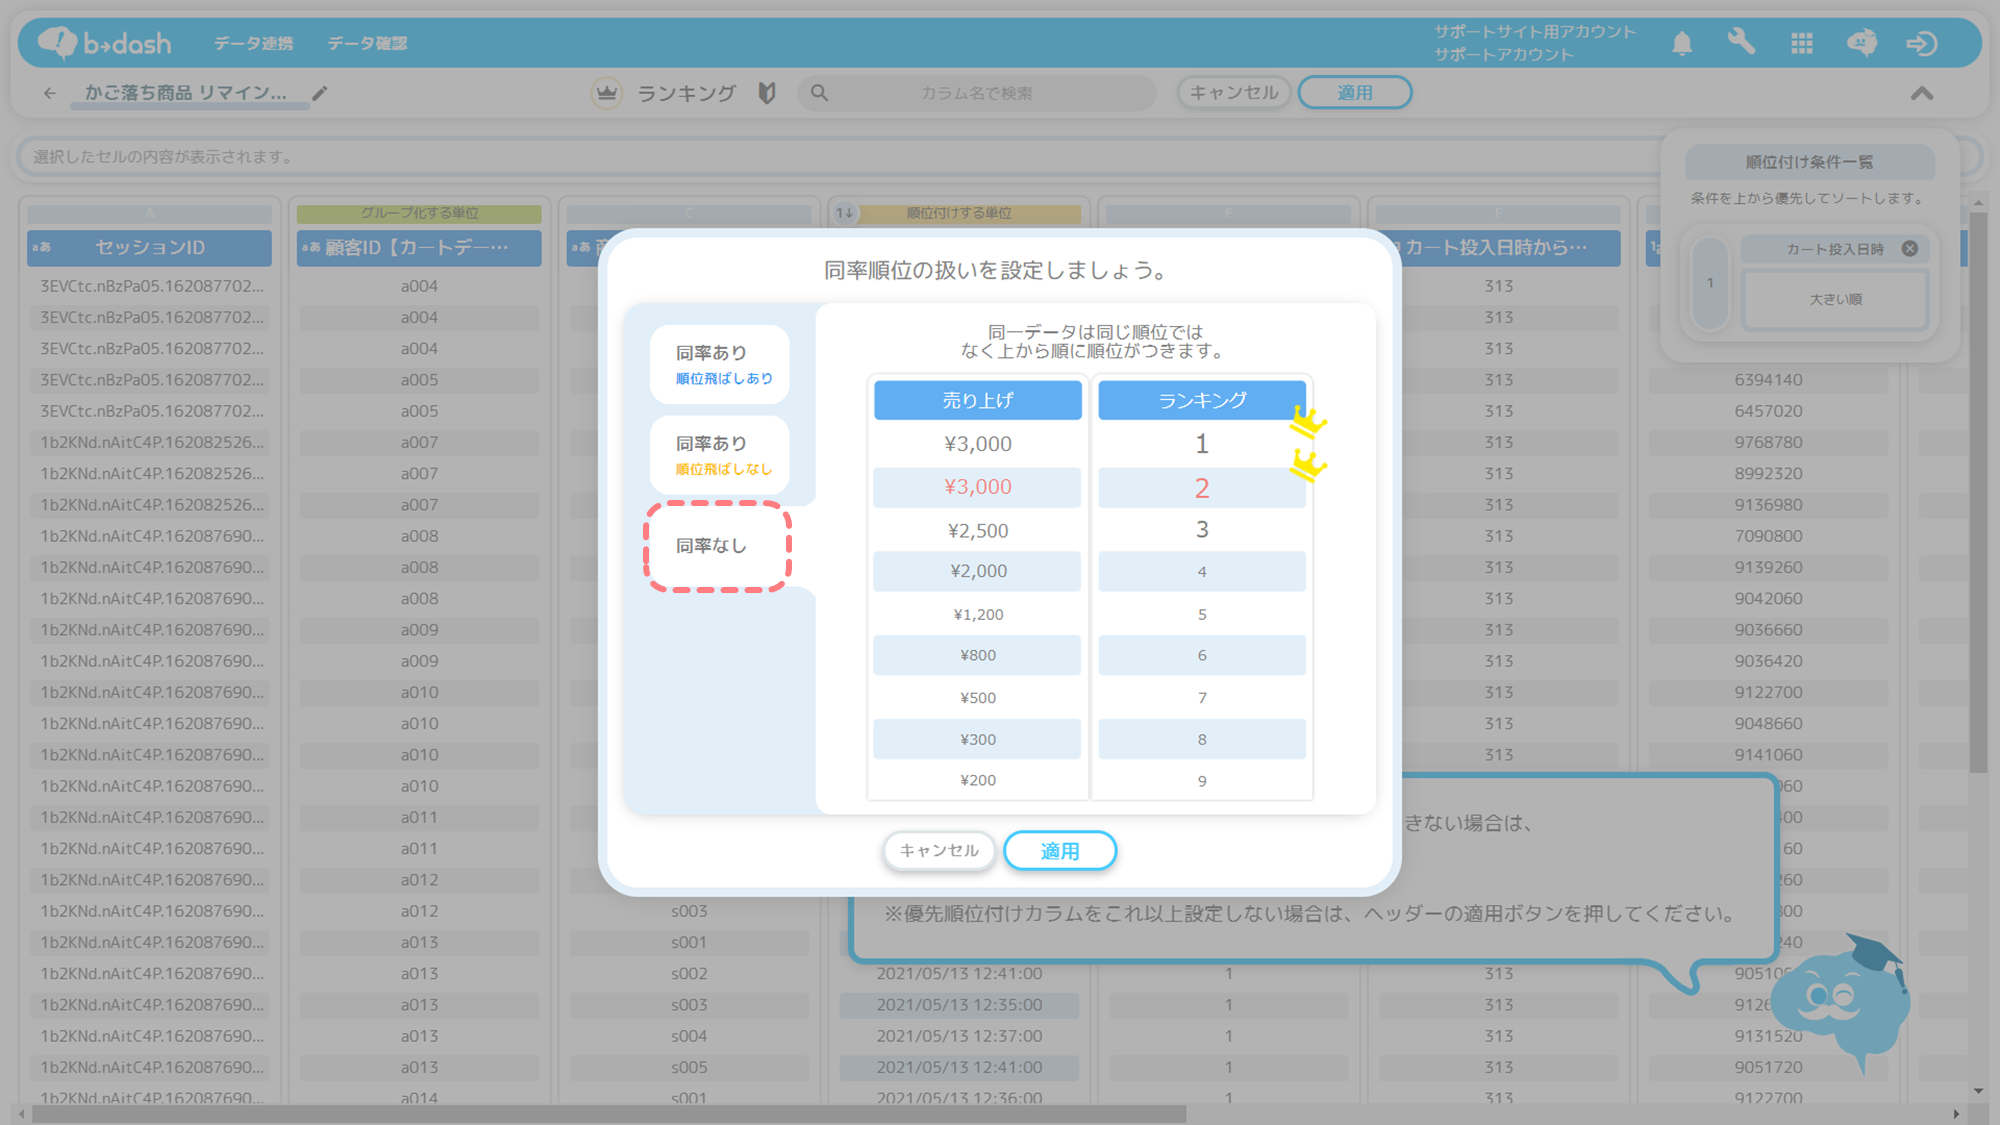Remove the カート投入日時 sort condition
This screenshot has height=1125, width=2000.
(x=1910, y=248)
